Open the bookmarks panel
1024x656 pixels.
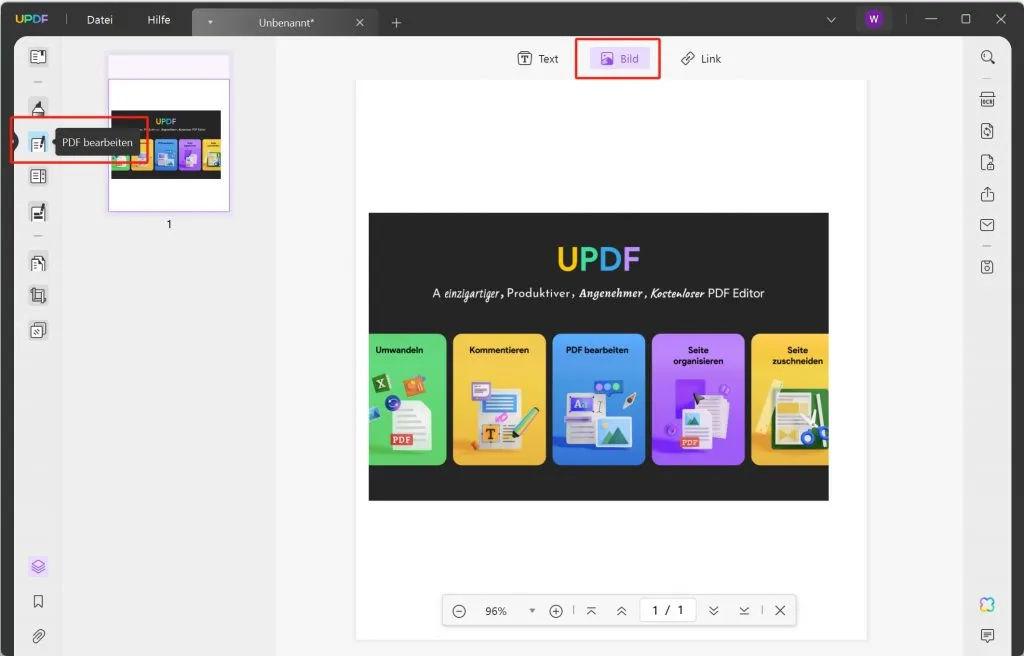pos(37,601)
